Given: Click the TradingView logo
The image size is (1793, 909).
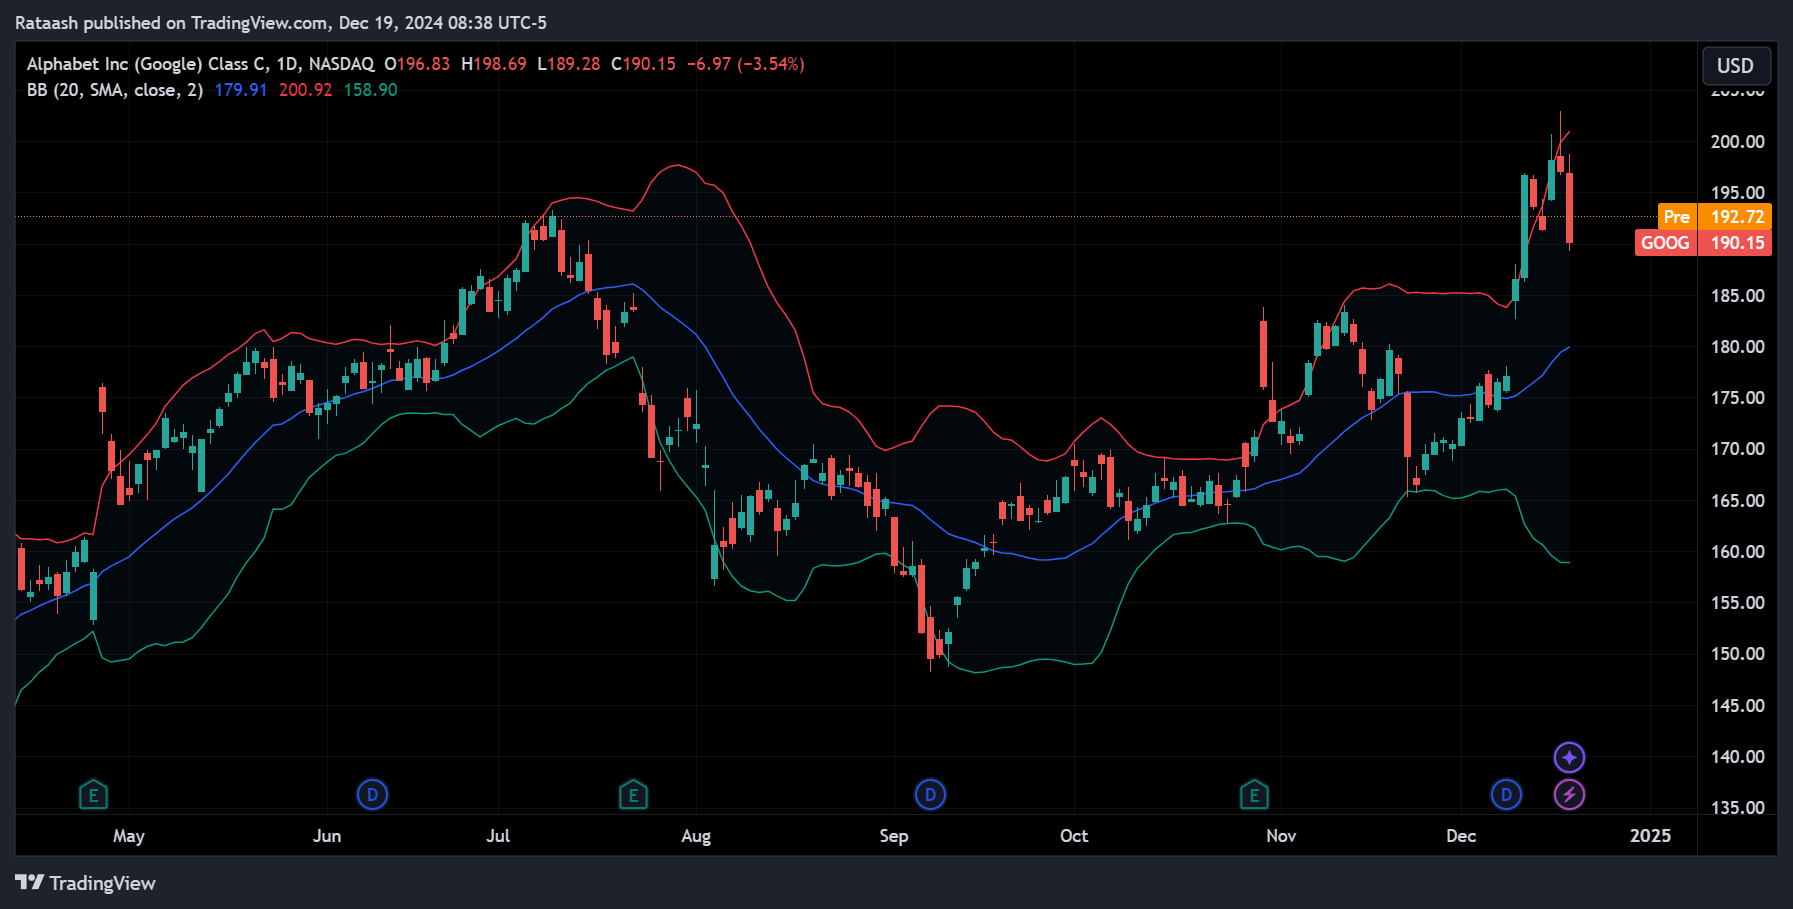Looking at the screenshot, I should [x=86, y=883].
